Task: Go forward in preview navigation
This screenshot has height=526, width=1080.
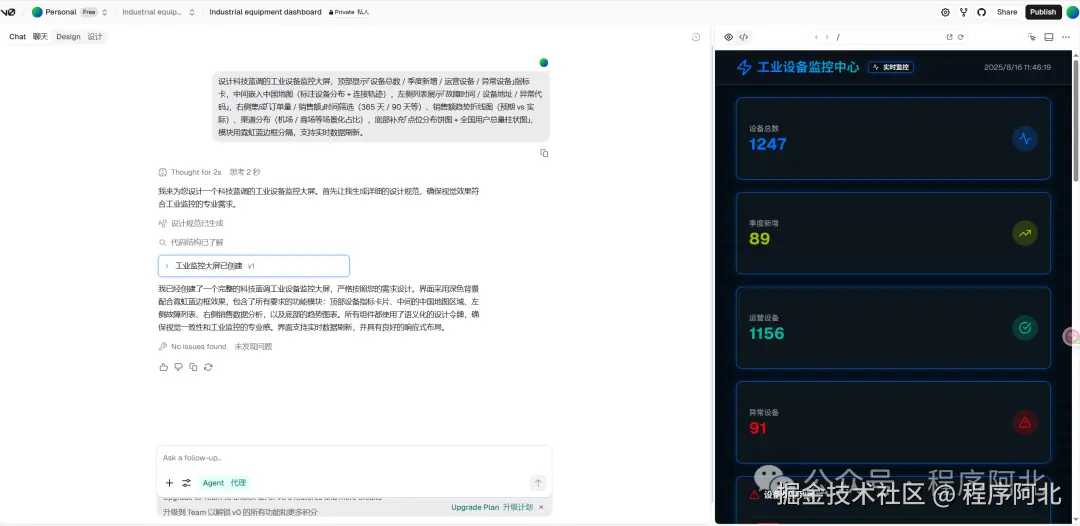Action: tap(827, 37)
